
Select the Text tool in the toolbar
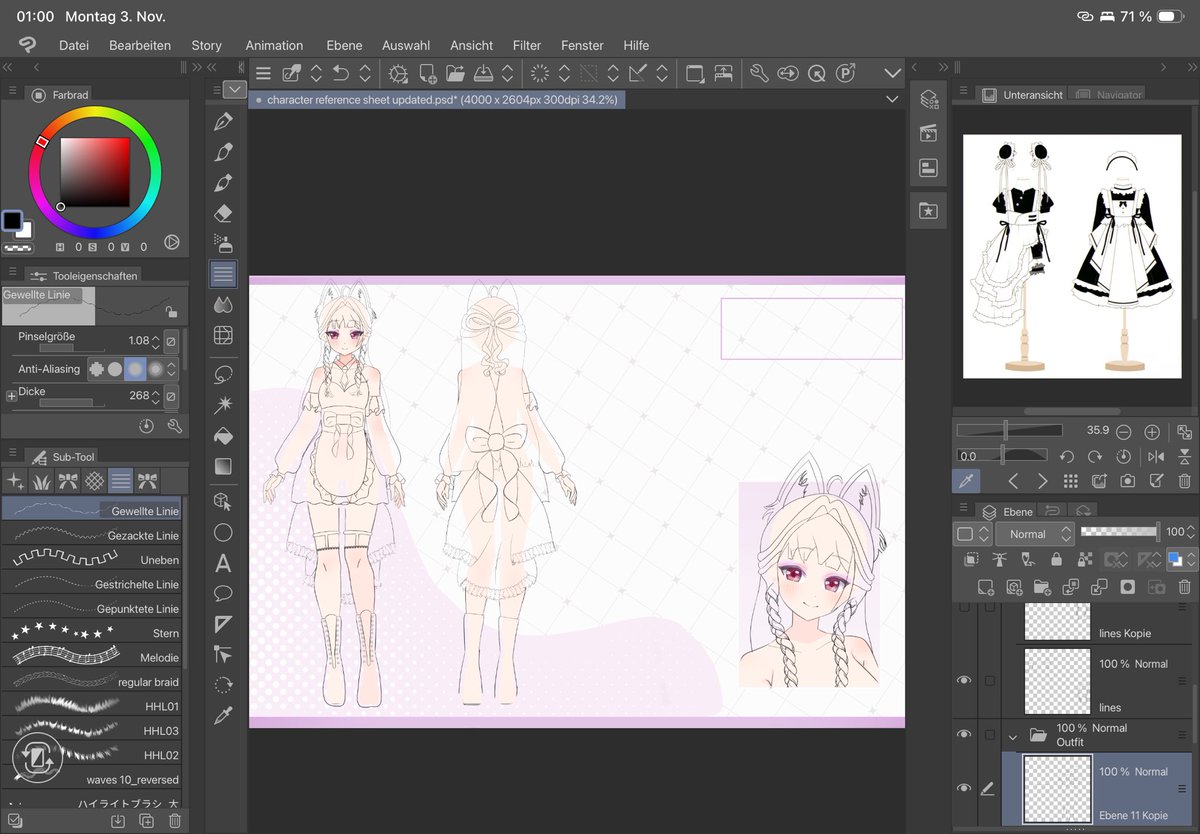(x=223, y=563)
